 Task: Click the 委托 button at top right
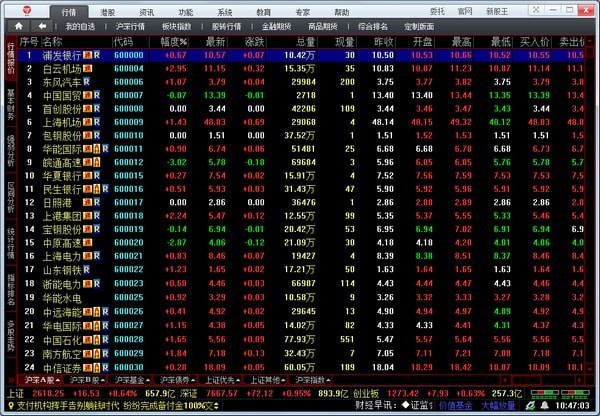tap(437, 11)
